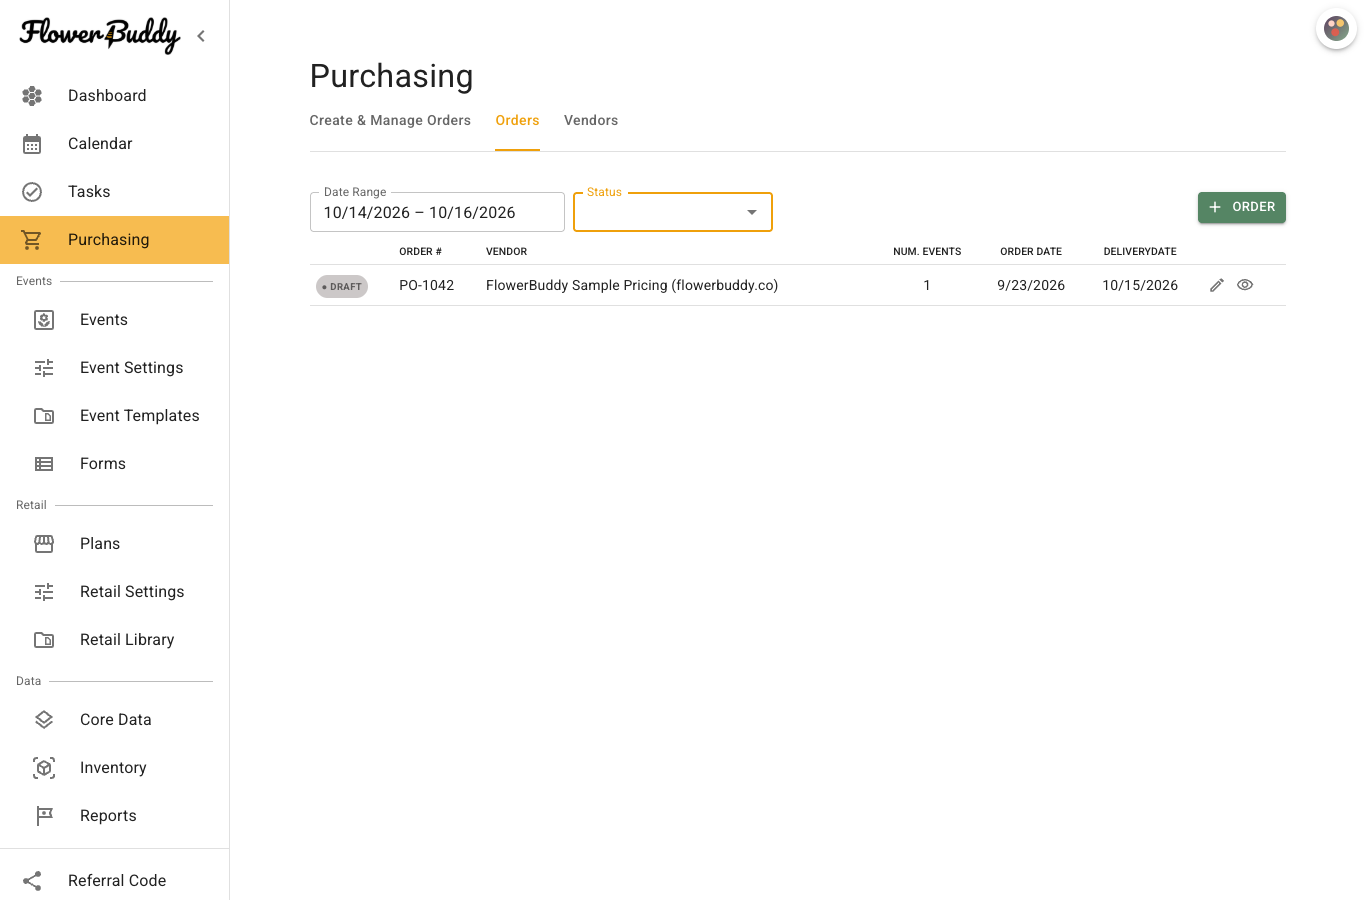Open Referral Code
Viewport: 1365px width, 900px height.
[x=114, y=881]
